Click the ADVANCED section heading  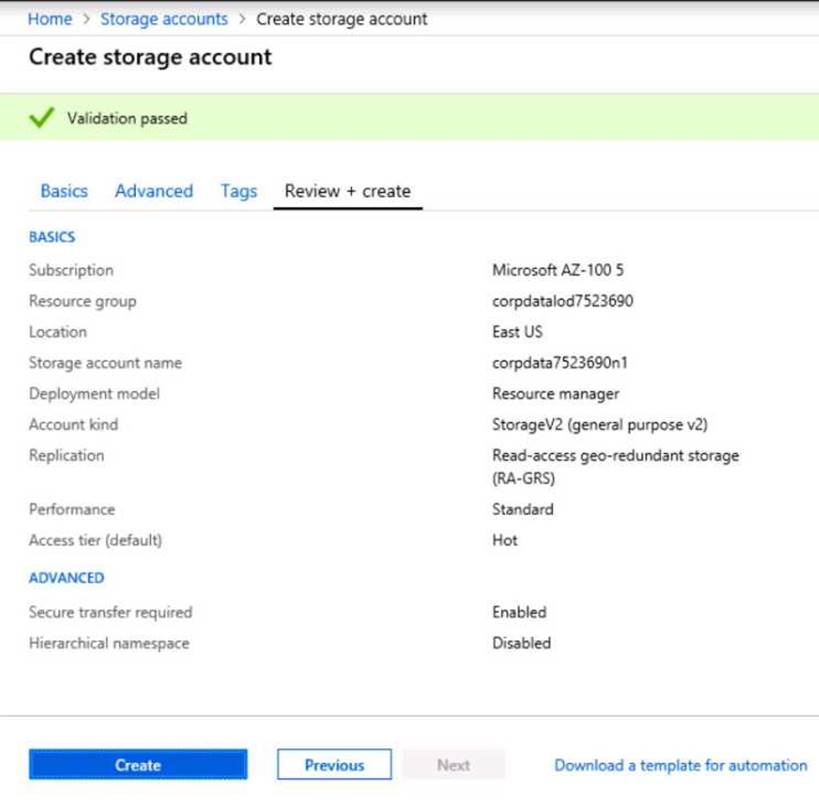click(x=67, y=578)
